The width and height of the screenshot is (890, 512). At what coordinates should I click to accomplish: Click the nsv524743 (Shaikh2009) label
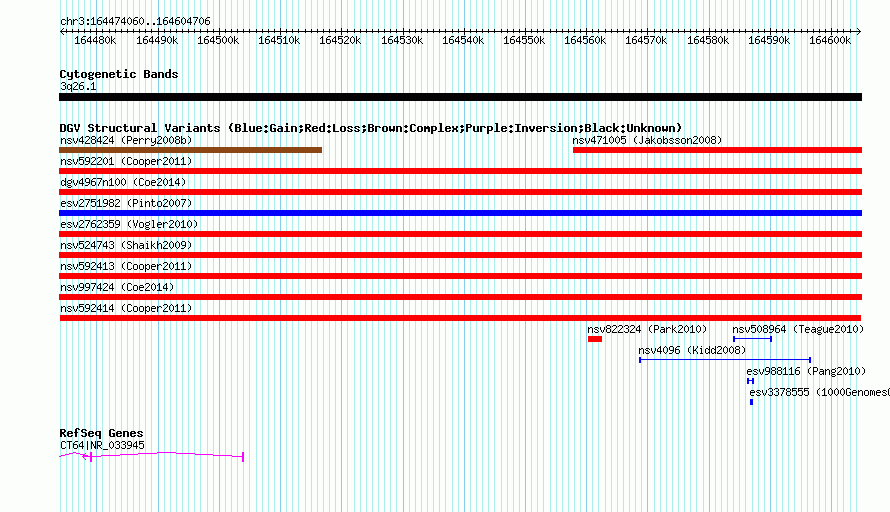(126, 245)
